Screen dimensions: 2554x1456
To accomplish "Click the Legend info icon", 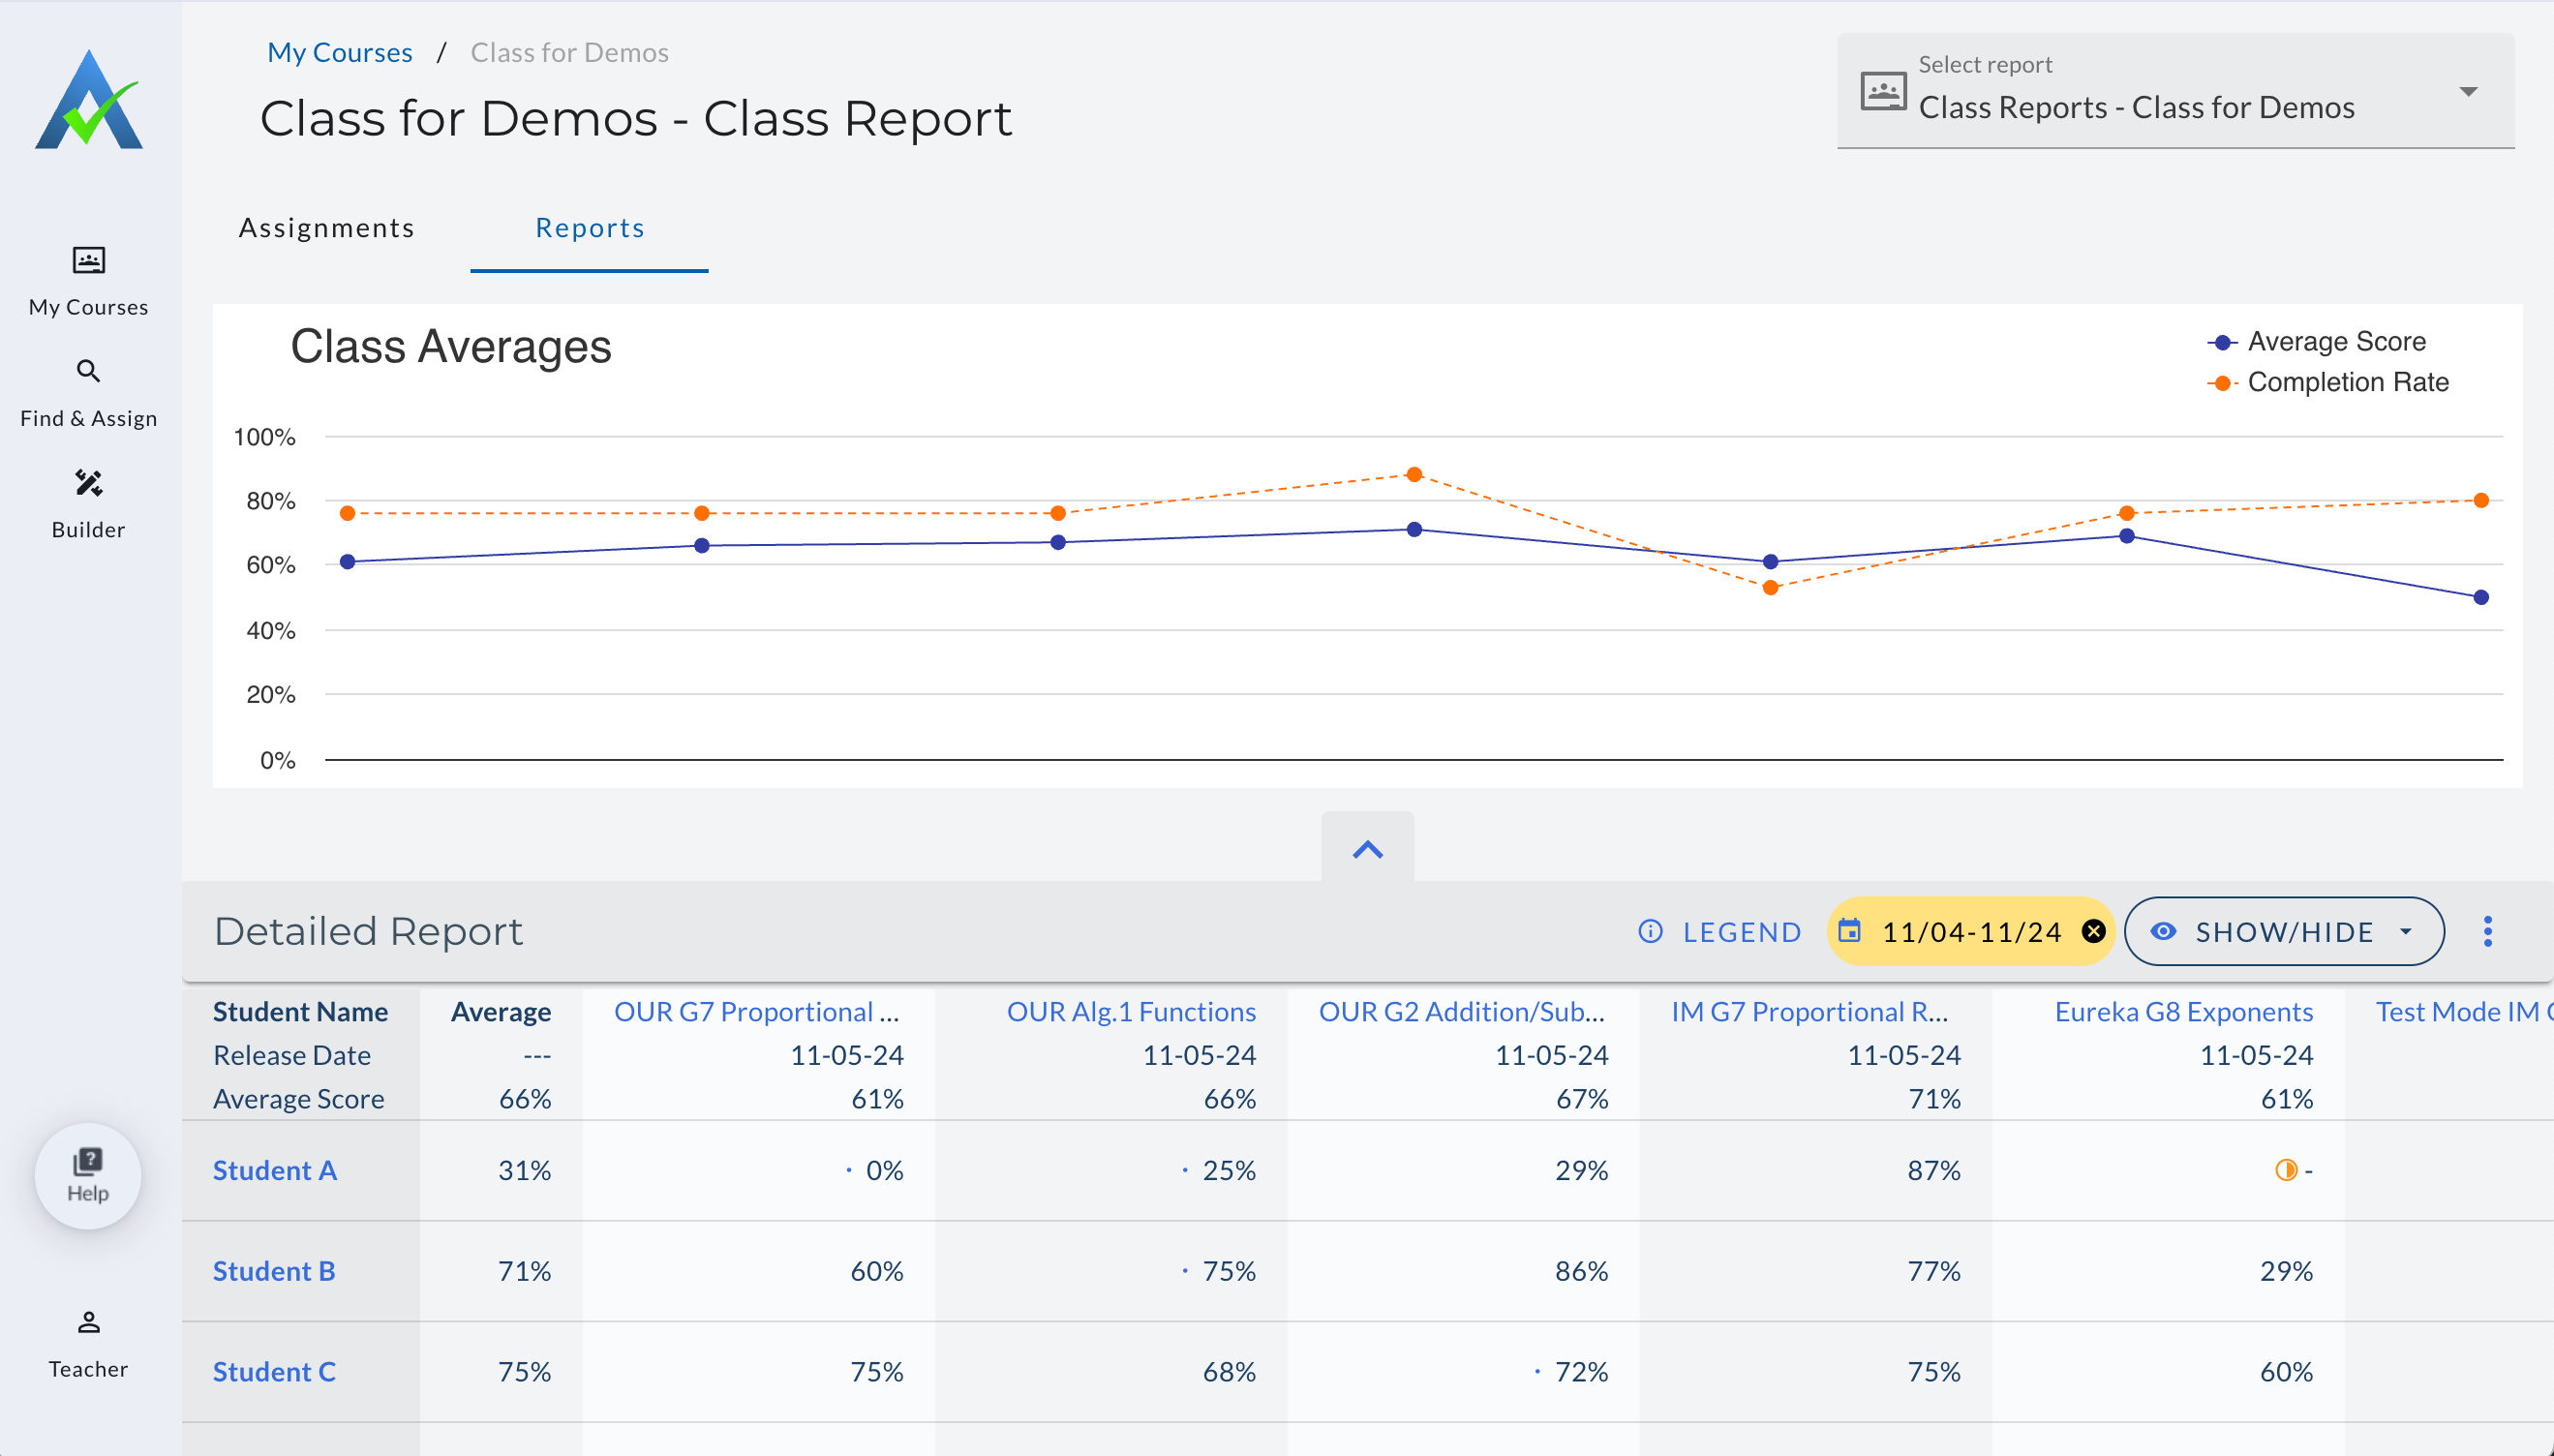I will click(x=1650, y=932).
